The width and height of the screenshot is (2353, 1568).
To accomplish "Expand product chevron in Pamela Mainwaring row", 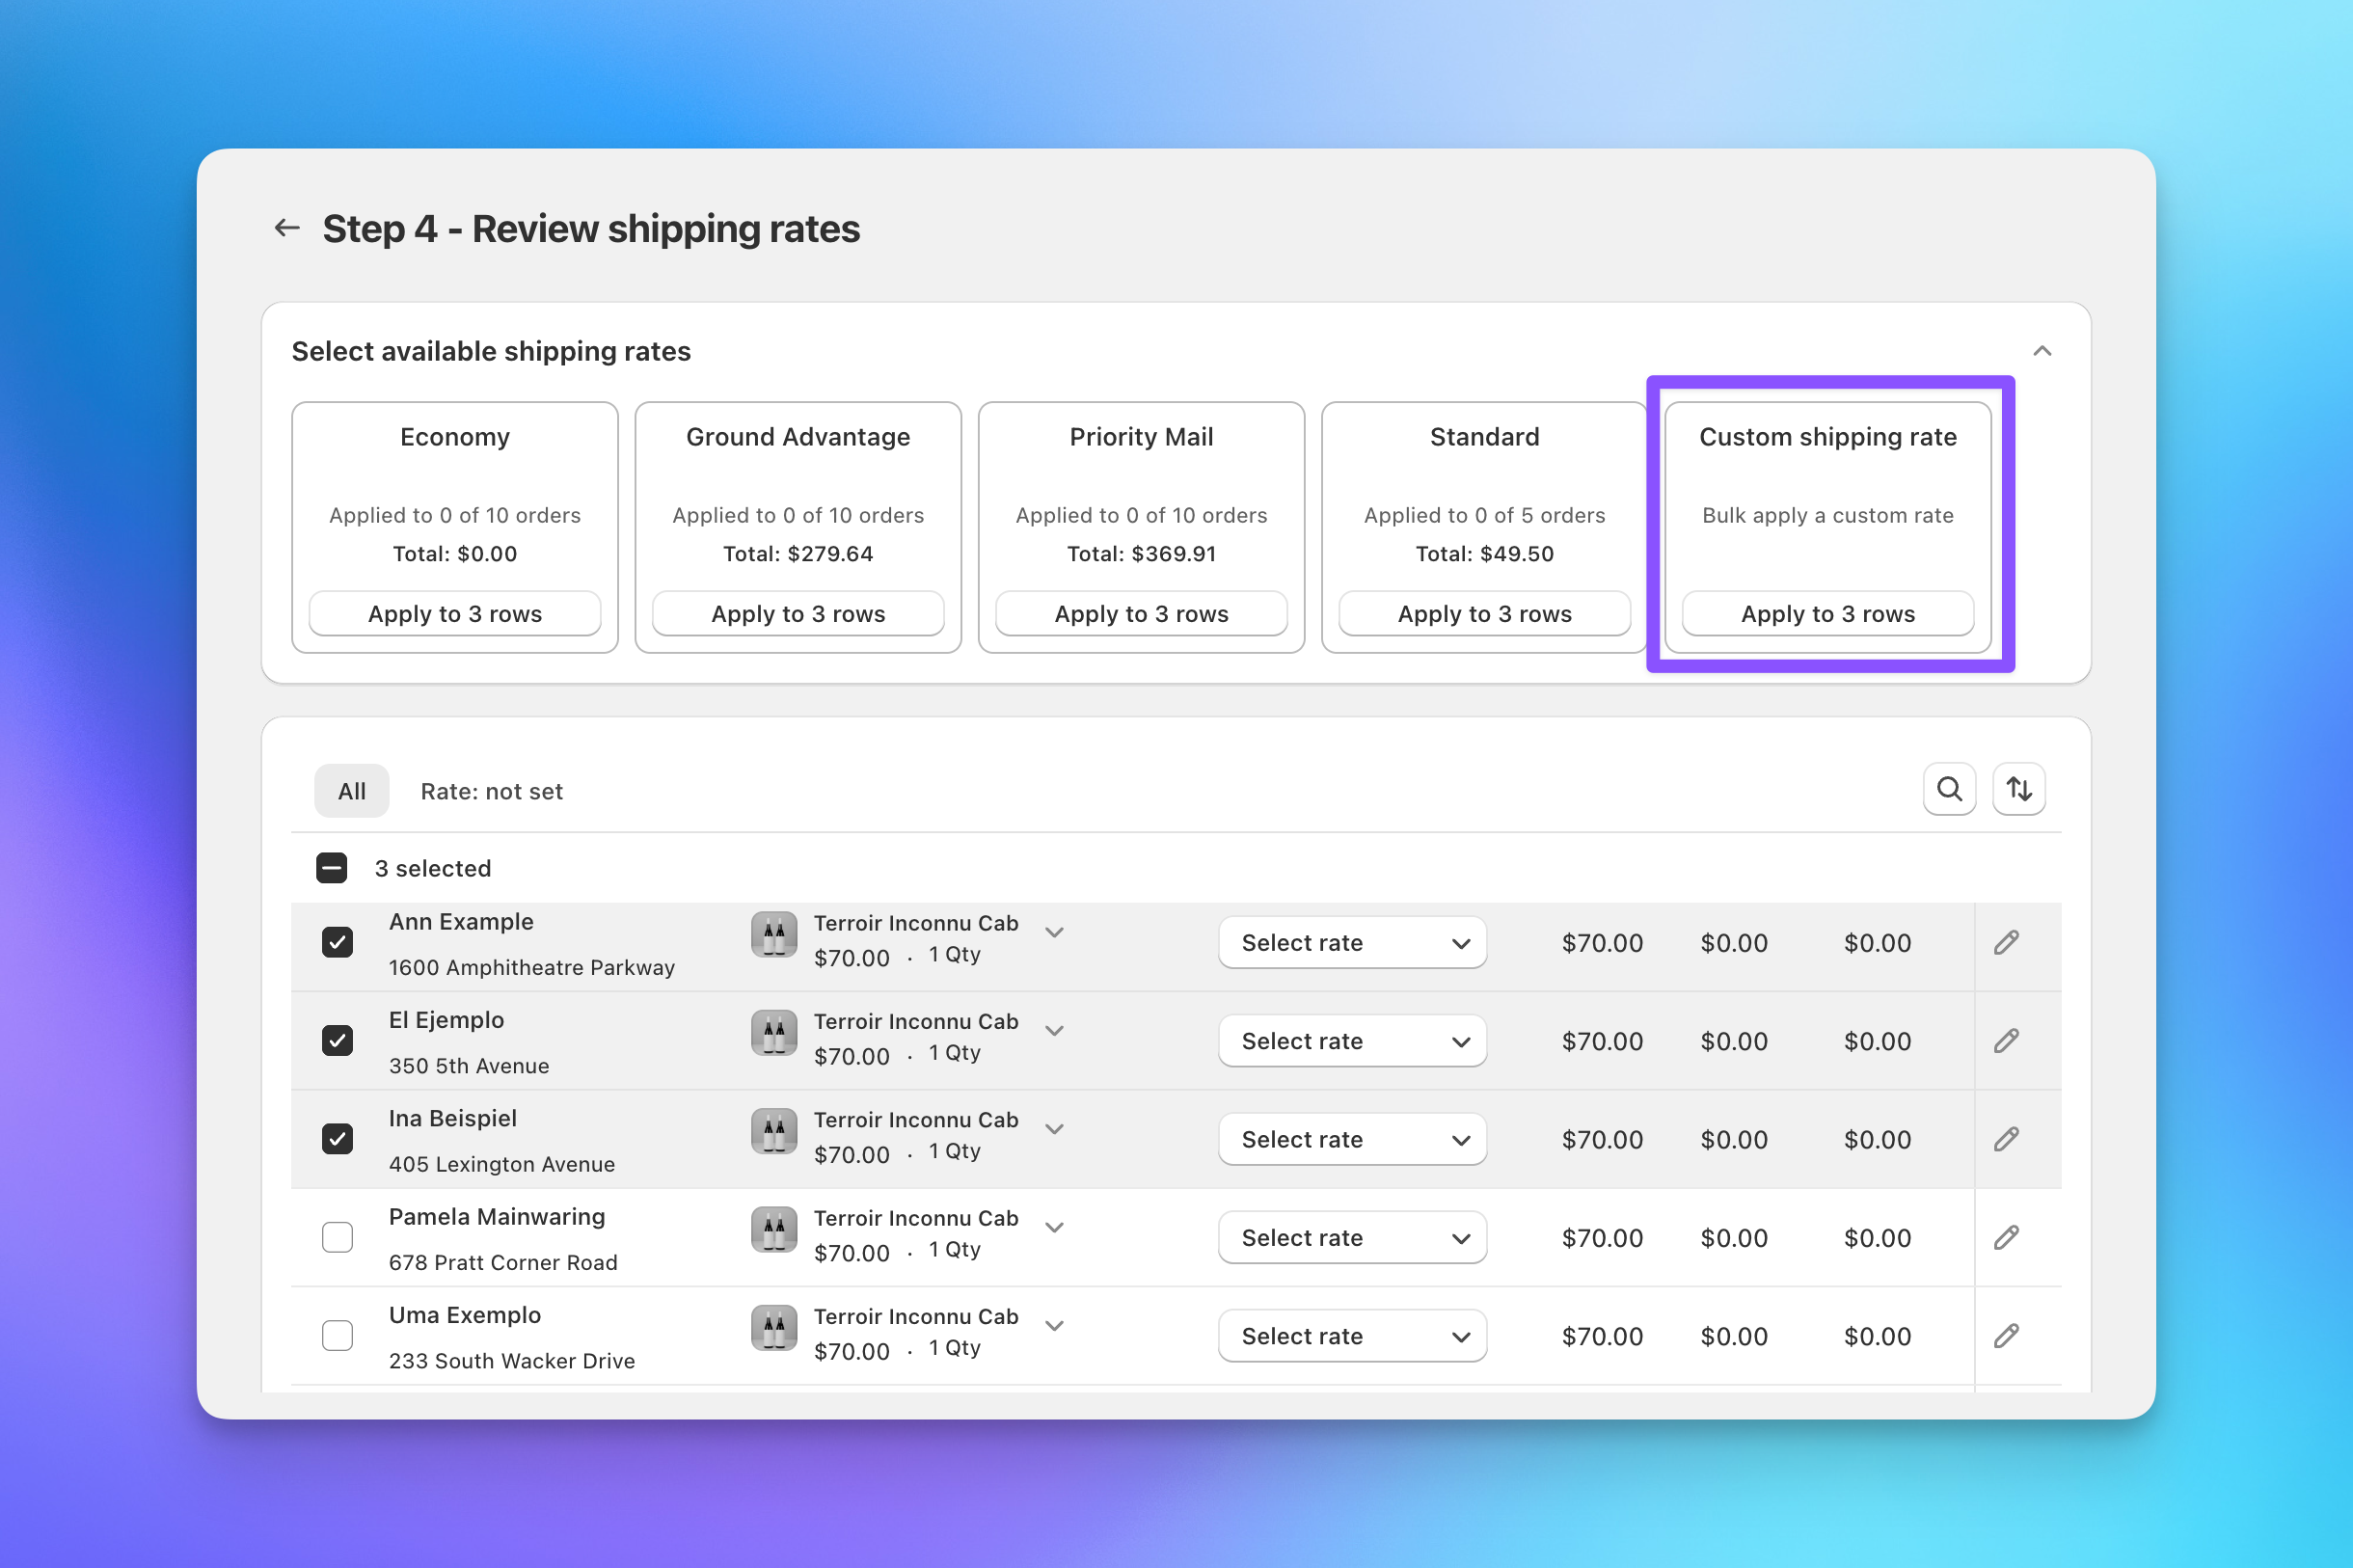I will coord(1054,1227).
